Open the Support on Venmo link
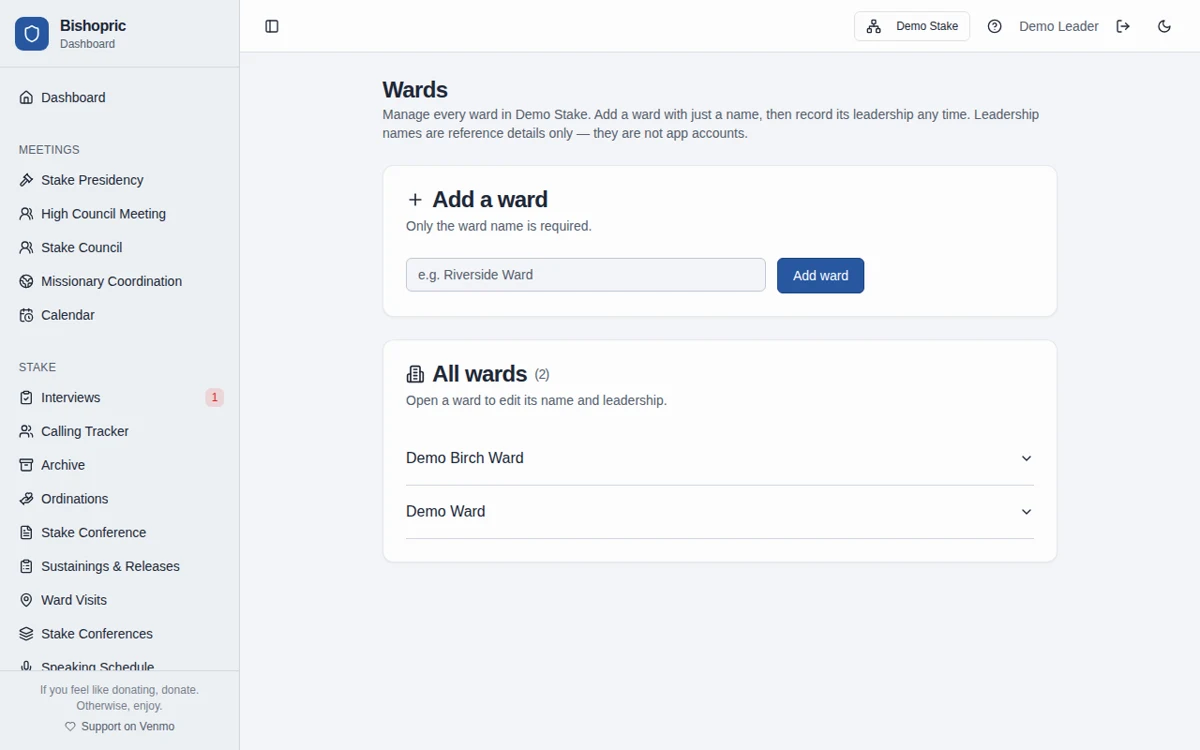This screenshot has height=750, width=1200. [120, 726]
